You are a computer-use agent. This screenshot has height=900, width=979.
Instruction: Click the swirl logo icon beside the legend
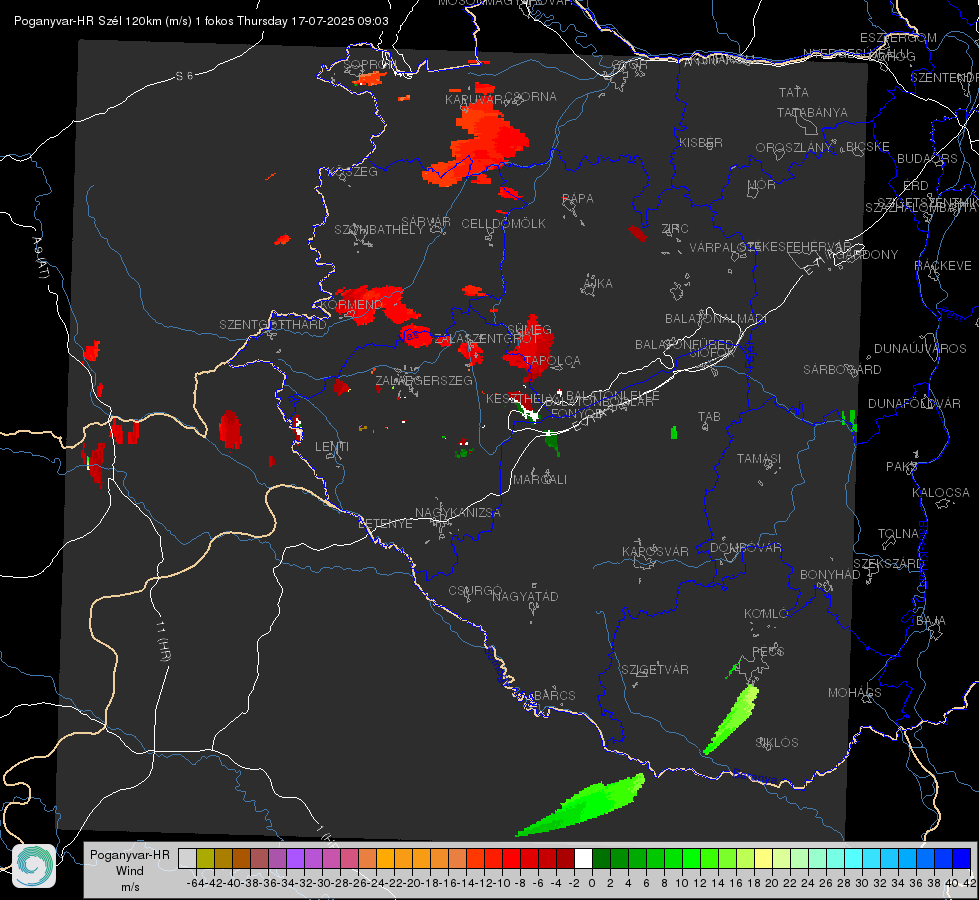34,866
